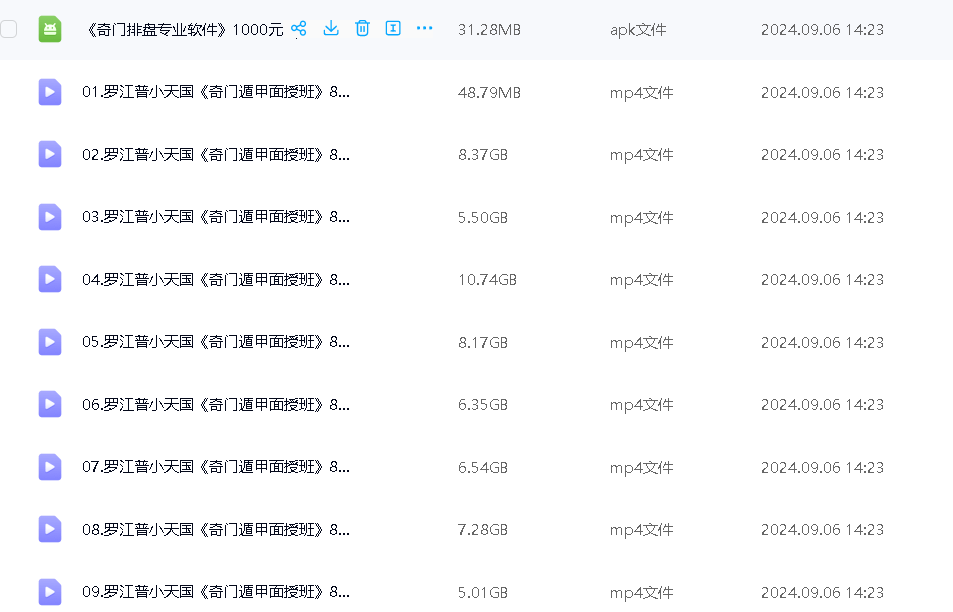Open the 《奇门排盘专业软件》1000元 file name
This screenshot has height=612, width=953.
[185, 30]
